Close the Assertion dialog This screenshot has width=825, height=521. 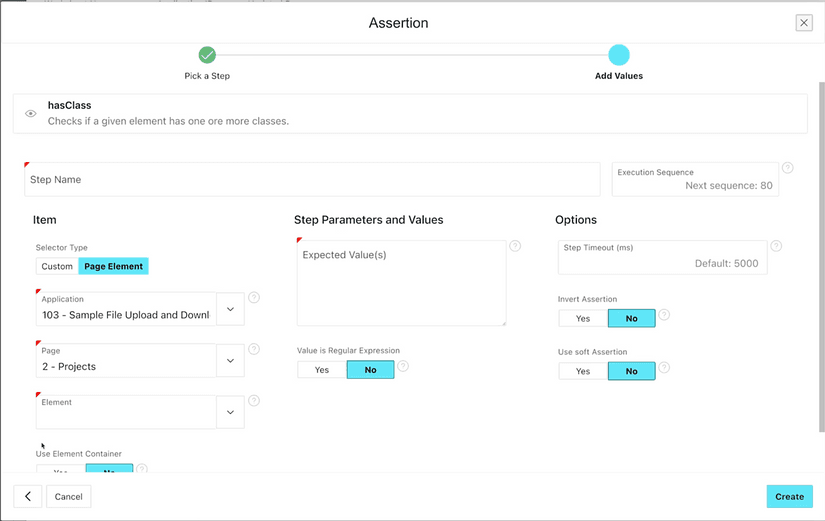803,23
